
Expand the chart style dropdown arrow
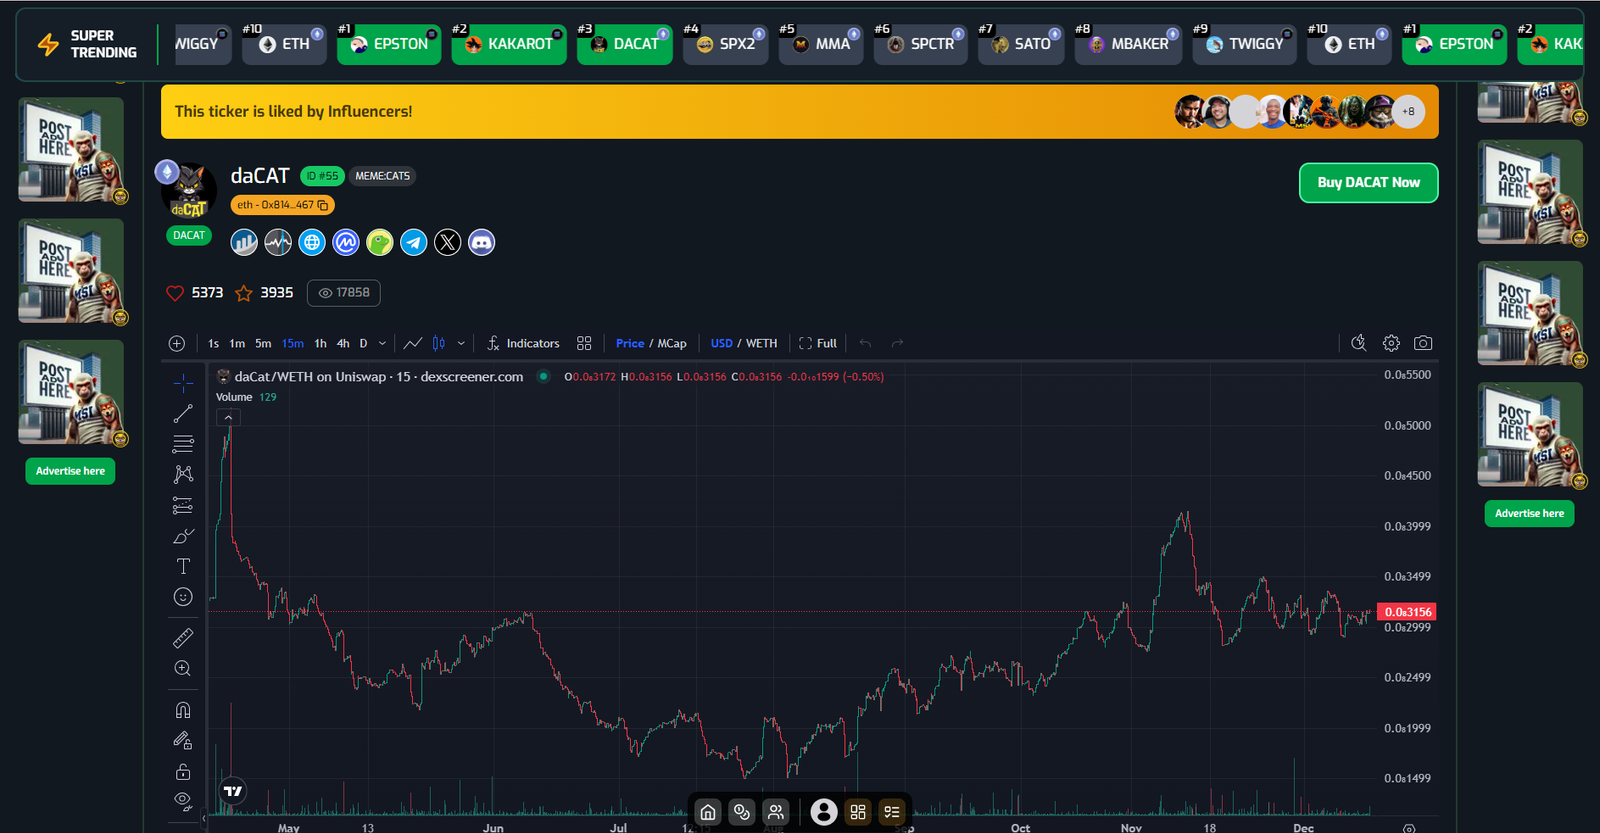pos(461,343)
